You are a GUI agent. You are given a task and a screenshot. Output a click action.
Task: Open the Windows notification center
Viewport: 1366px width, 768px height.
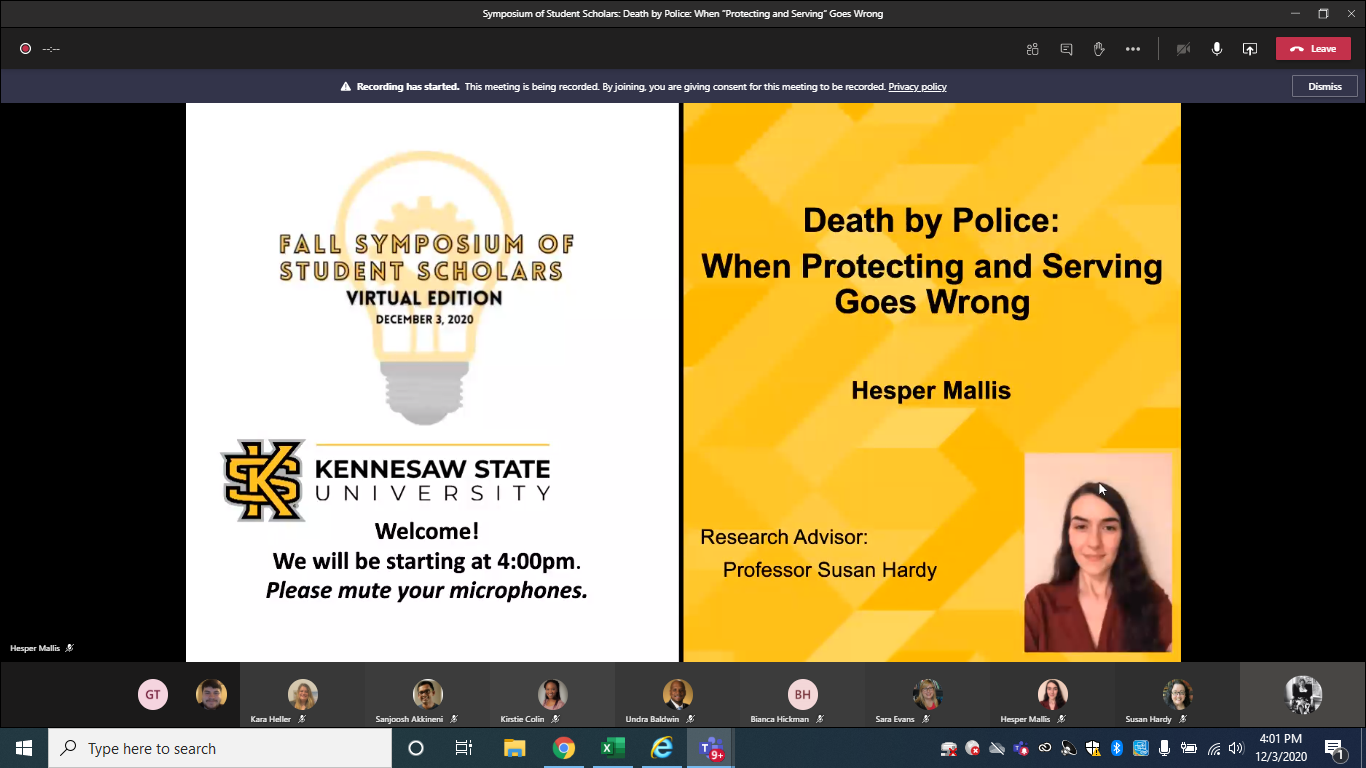(1334, 748)
